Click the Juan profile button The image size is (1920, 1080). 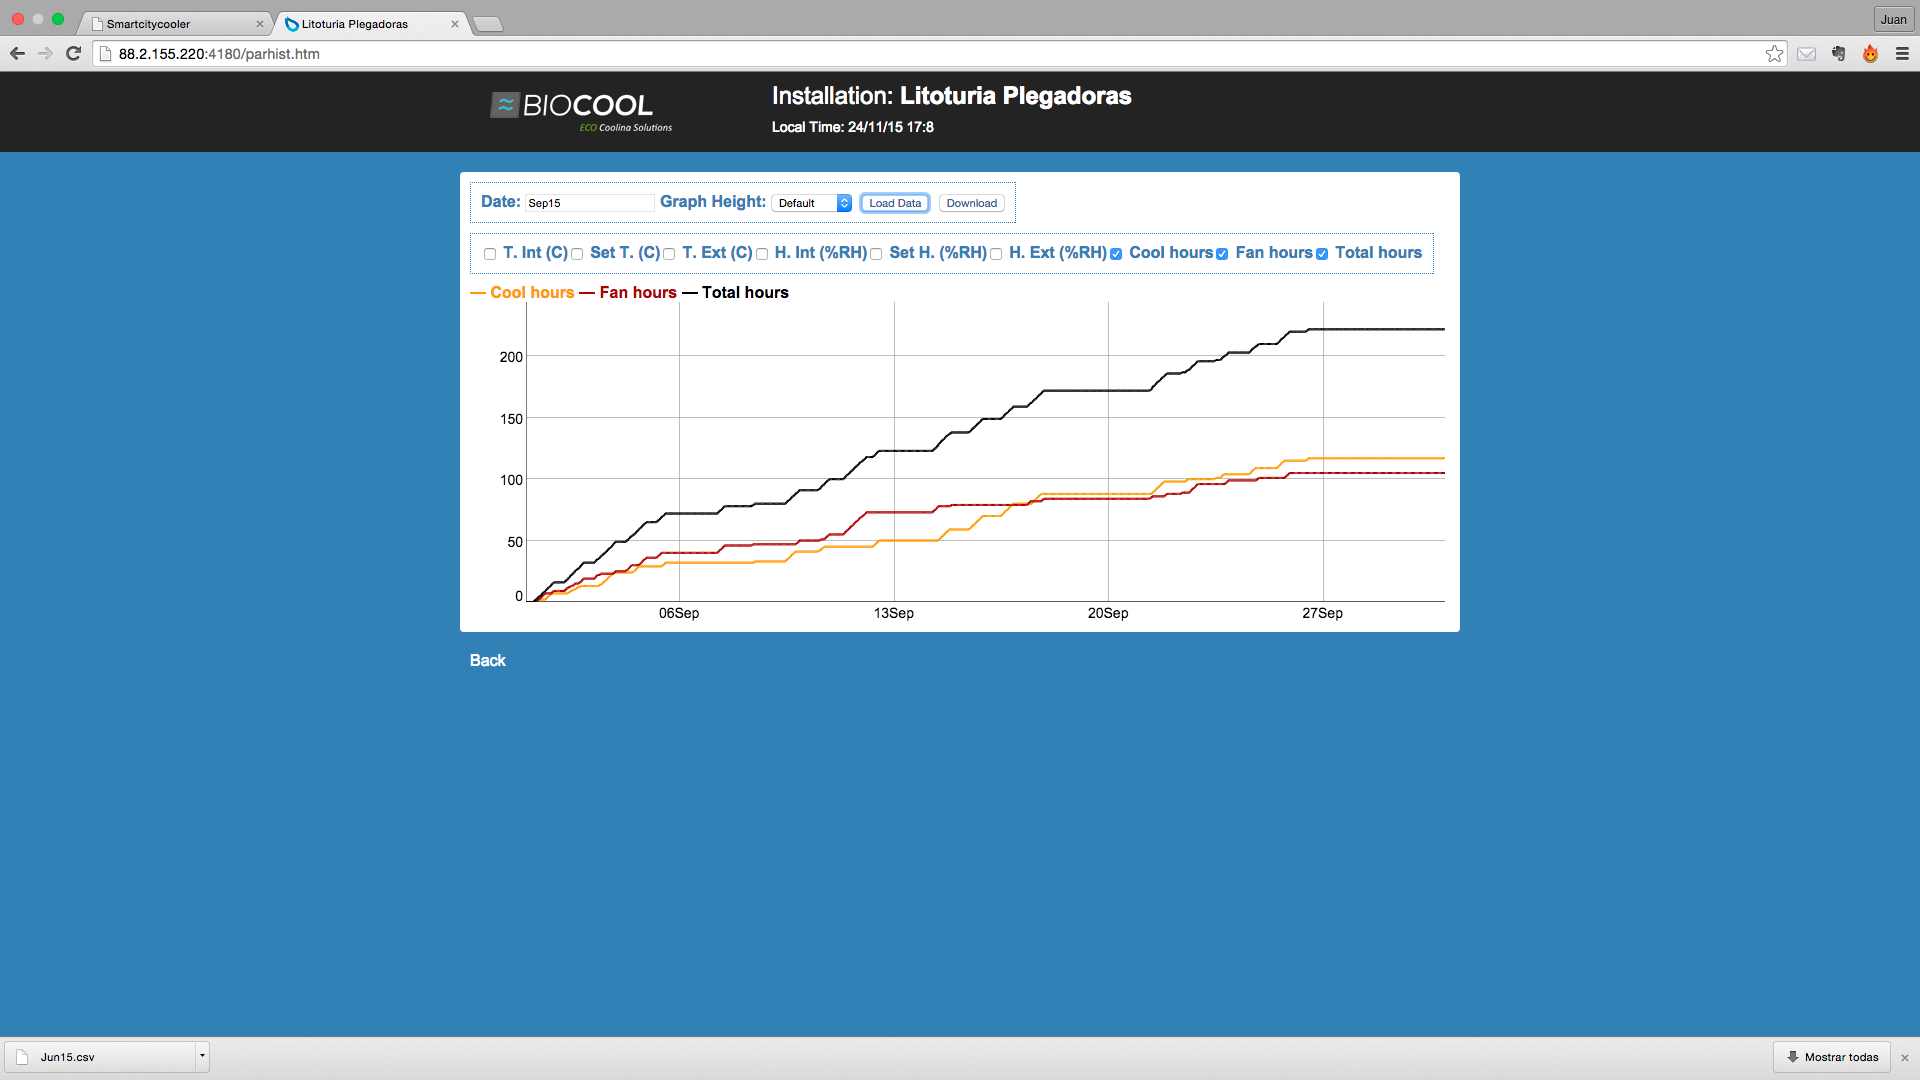click(x=1893, y=19)
